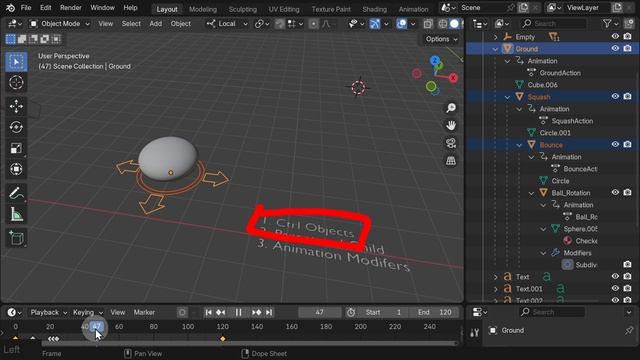This screenshot has width=640, height=360.
Task: Jump to the last frame
Action: click(269, 312)
